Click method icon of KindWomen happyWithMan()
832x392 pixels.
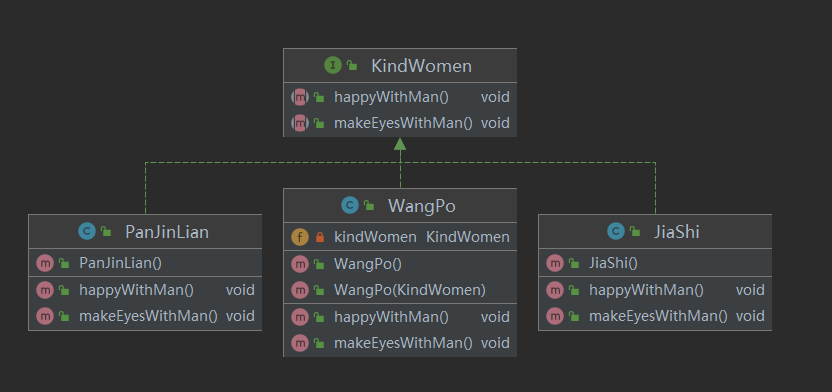300,97
